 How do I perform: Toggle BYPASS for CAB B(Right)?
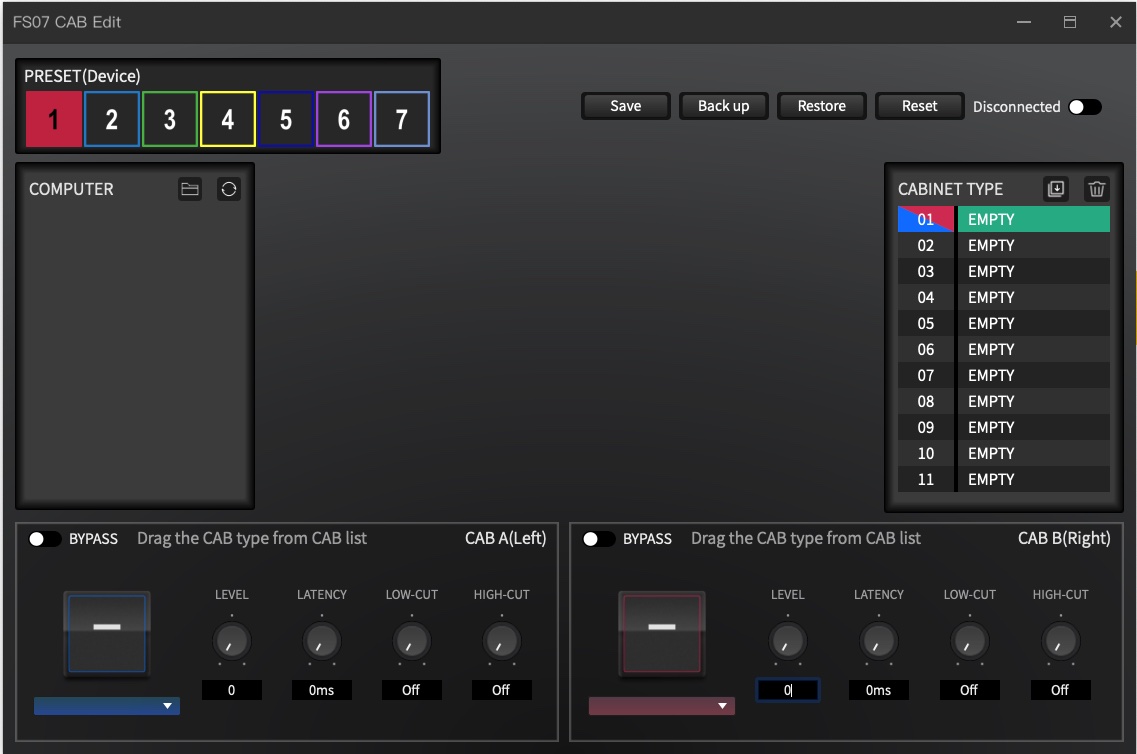tap(599, 539)
